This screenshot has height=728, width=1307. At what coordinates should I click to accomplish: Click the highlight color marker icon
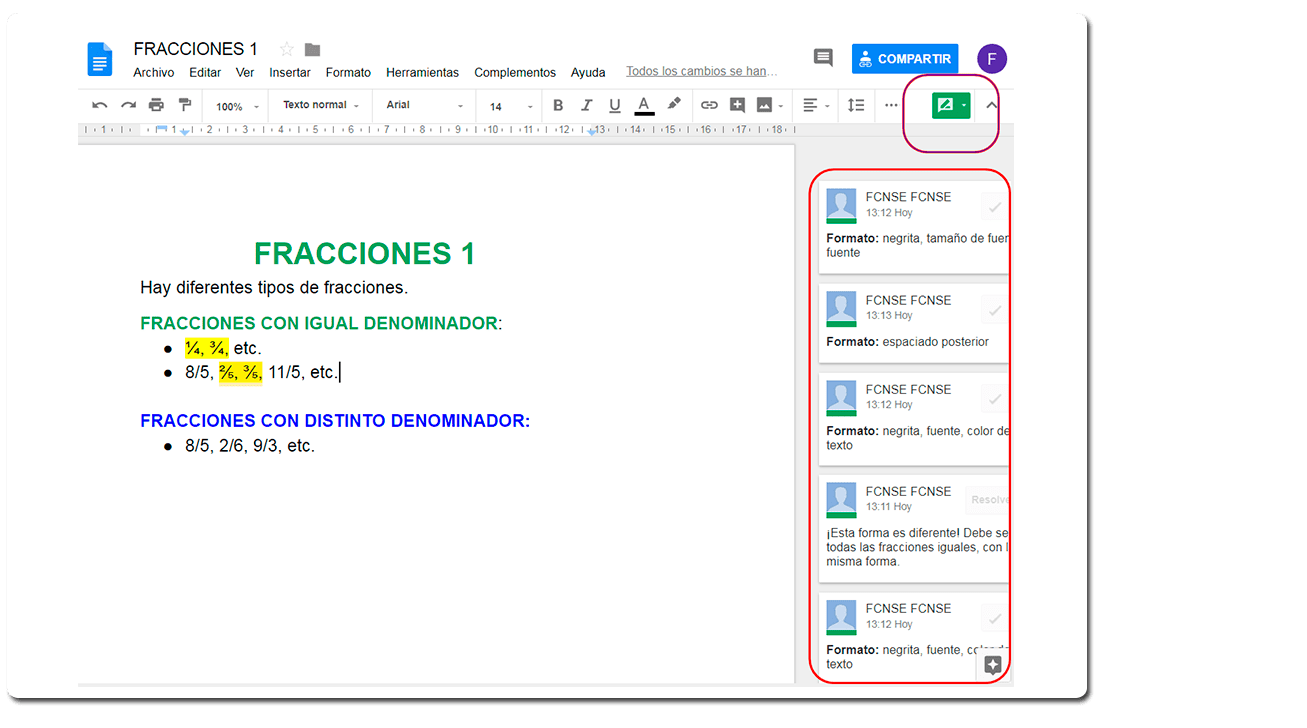(x=674, y=104)
